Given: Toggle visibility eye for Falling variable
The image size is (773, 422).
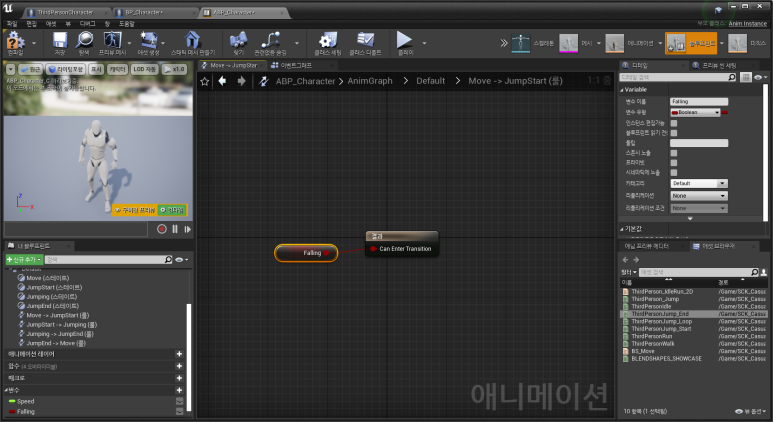Looking at the screenshot, I should point(180,411).
